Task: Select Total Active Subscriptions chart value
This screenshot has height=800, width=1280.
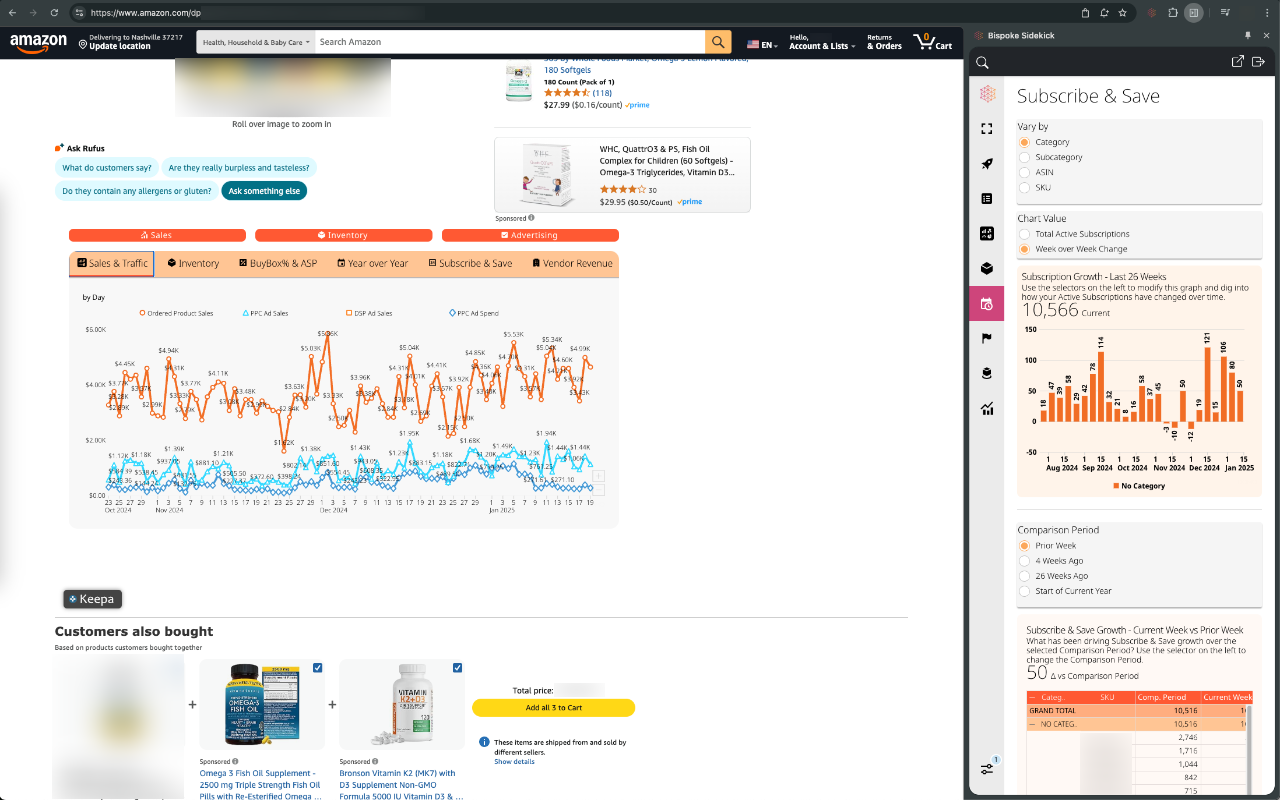Action: click(1024, 234)
